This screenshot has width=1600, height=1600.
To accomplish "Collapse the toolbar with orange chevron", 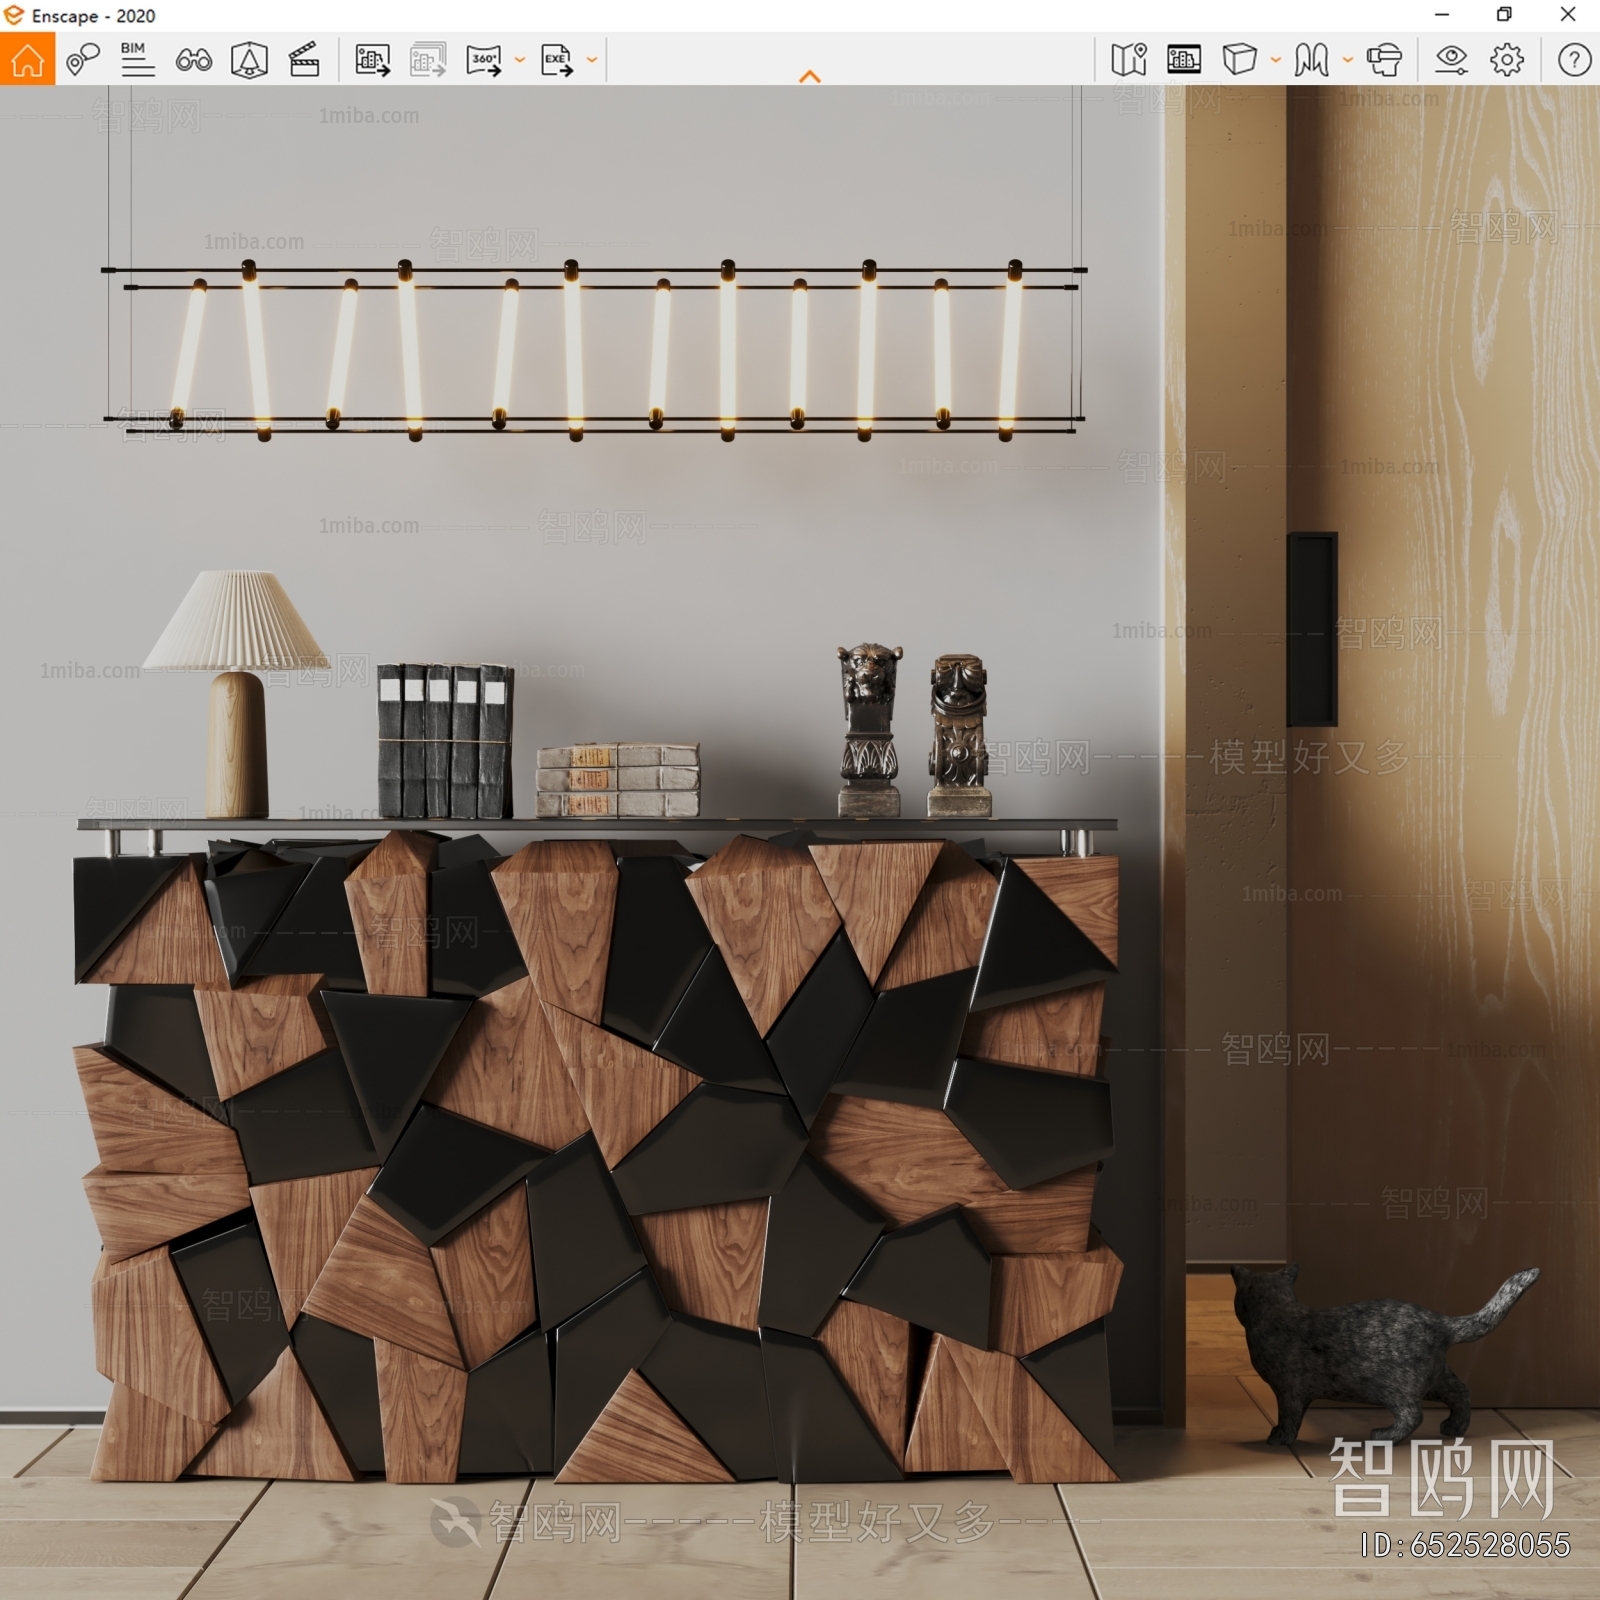I will click(x=810, y=76).
